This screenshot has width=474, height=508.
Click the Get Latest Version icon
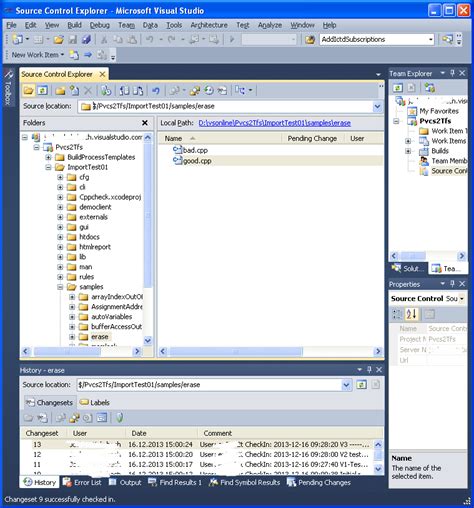106,90
